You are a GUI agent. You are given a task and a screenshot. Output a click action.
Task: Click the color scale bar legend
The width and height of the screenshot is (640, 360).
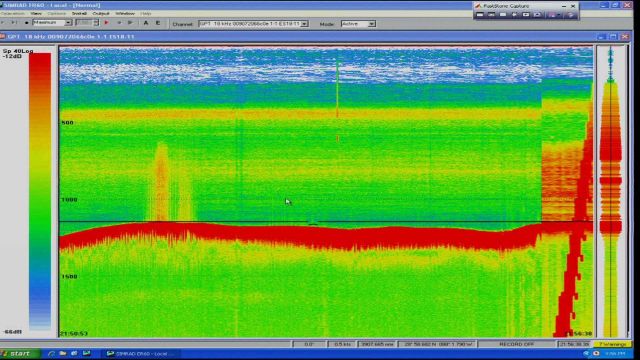point(40,191)
